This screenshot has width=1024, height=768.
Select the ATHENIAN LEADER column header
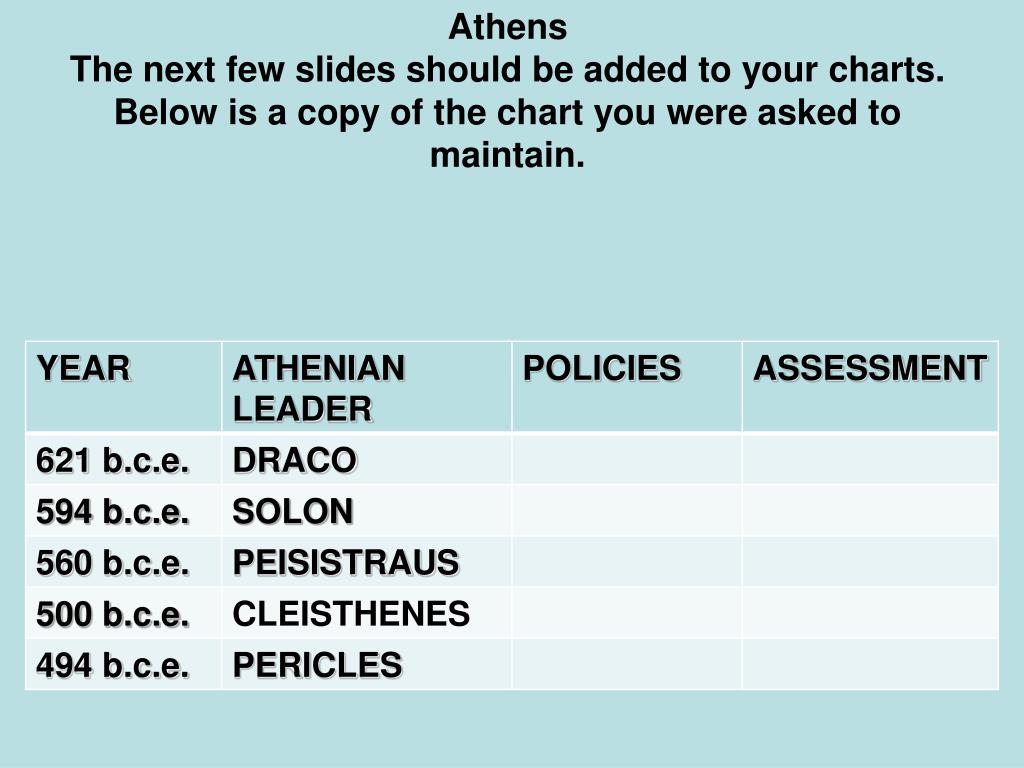366,387
